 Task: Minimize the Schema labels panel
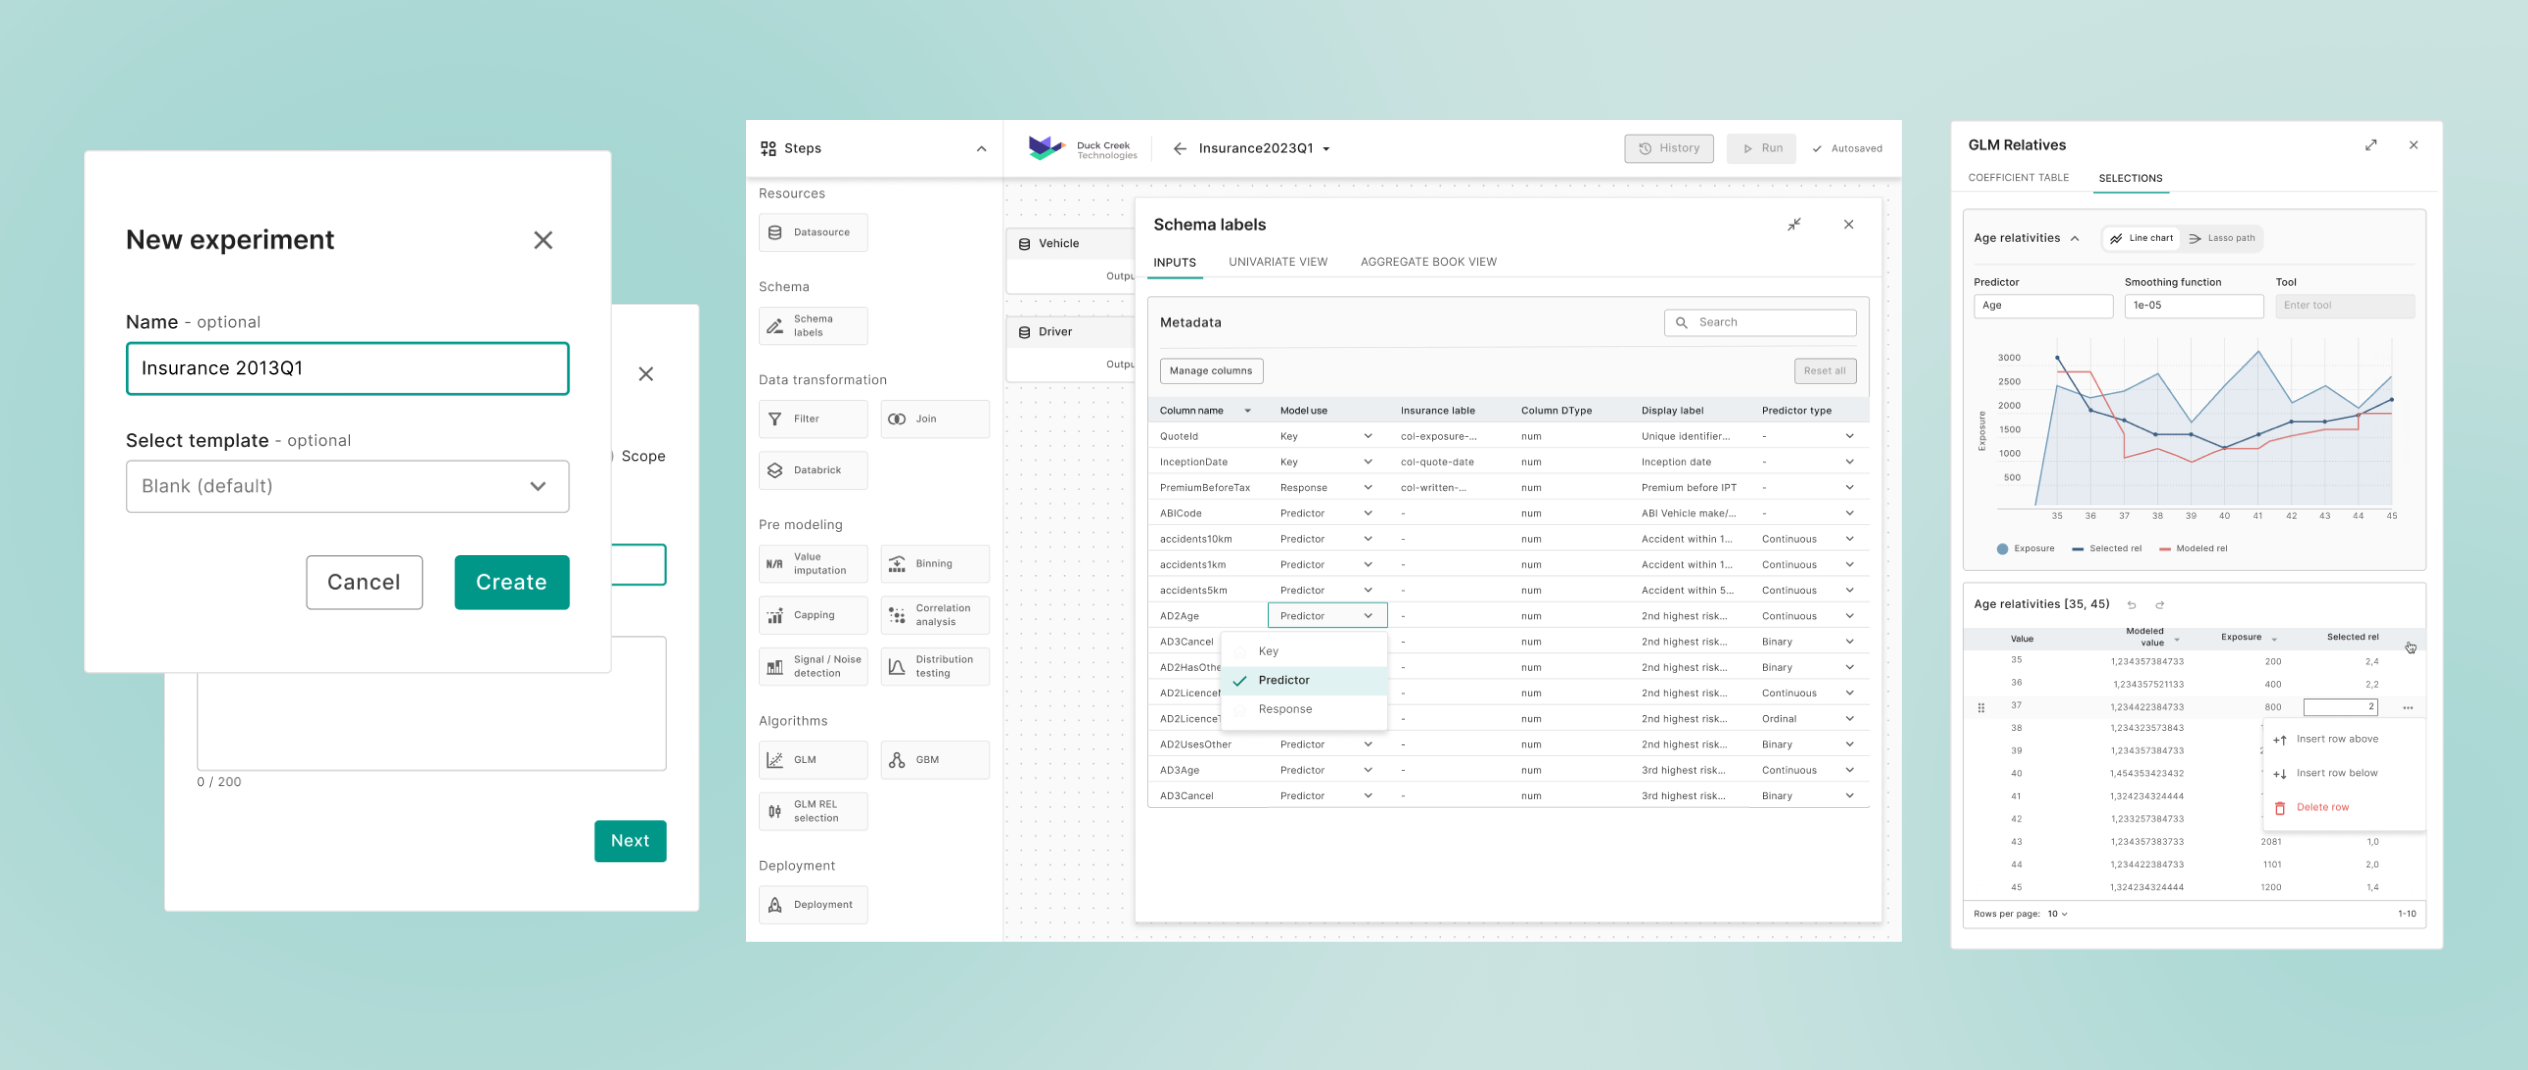pyautogui.click(x=1794, y=225)
